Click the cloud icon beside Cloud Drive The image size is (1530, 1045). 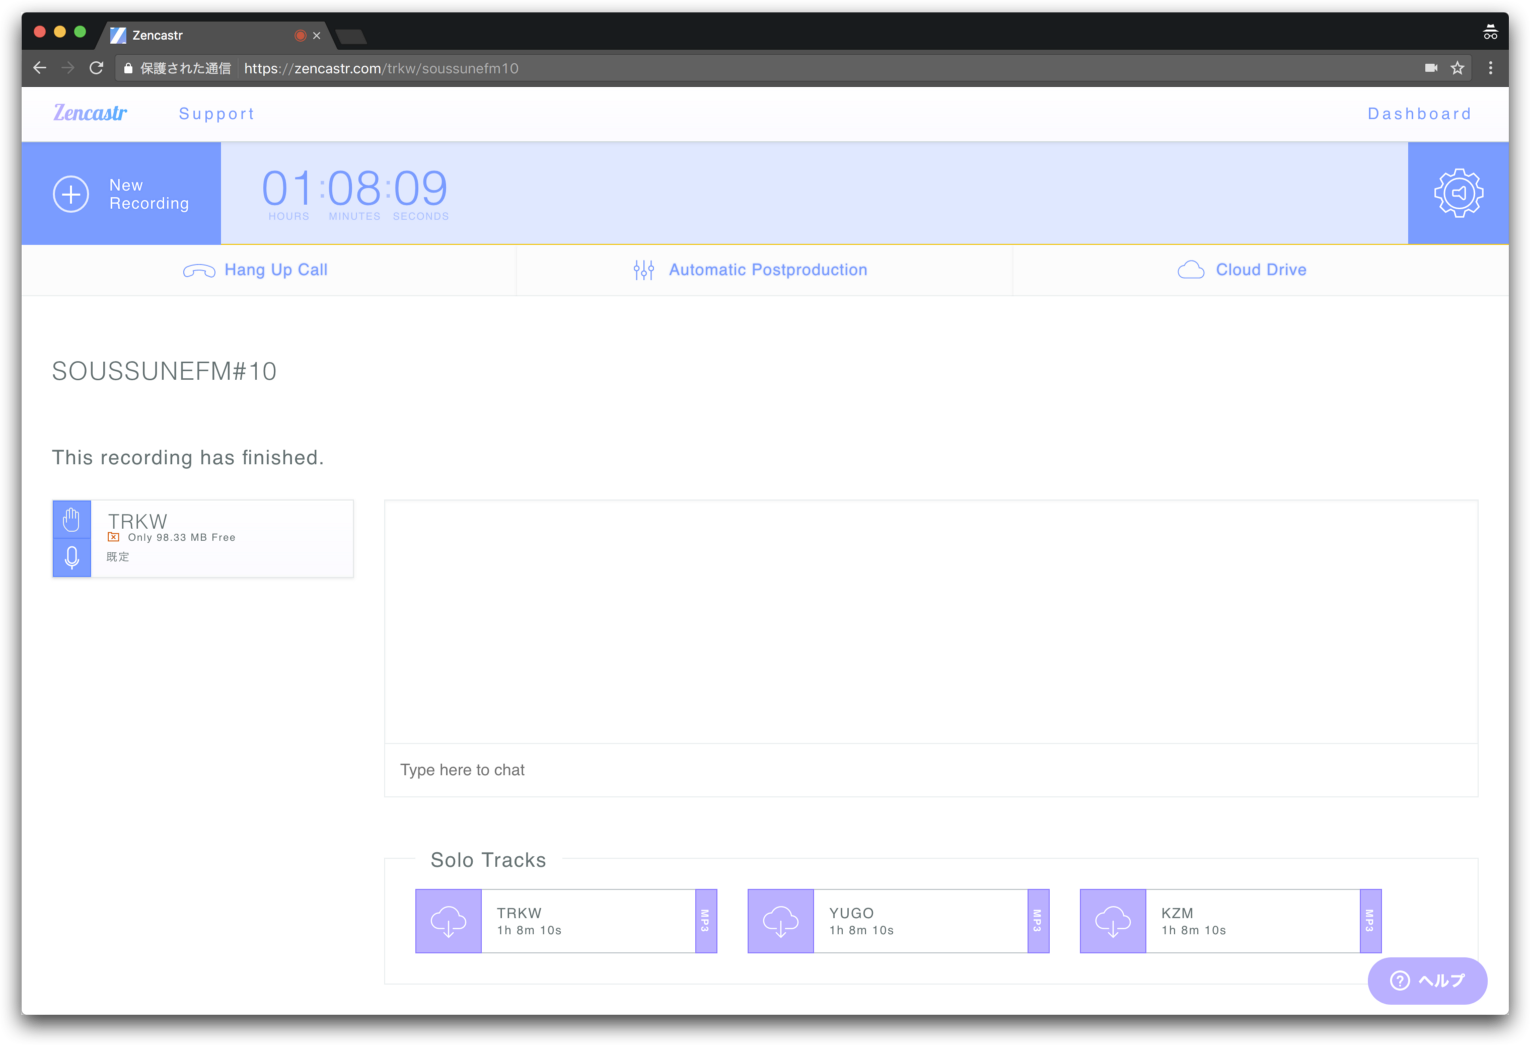1191,270
